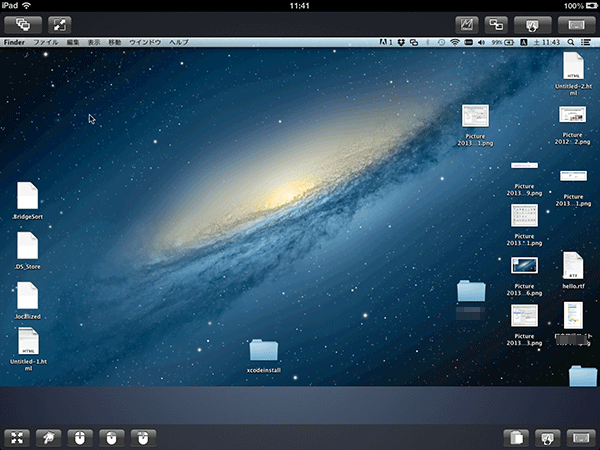Click the Bluetooth icon in Mac menu bar
The width and height of the screenshot is (600, 450).
[x=428, y=42]
